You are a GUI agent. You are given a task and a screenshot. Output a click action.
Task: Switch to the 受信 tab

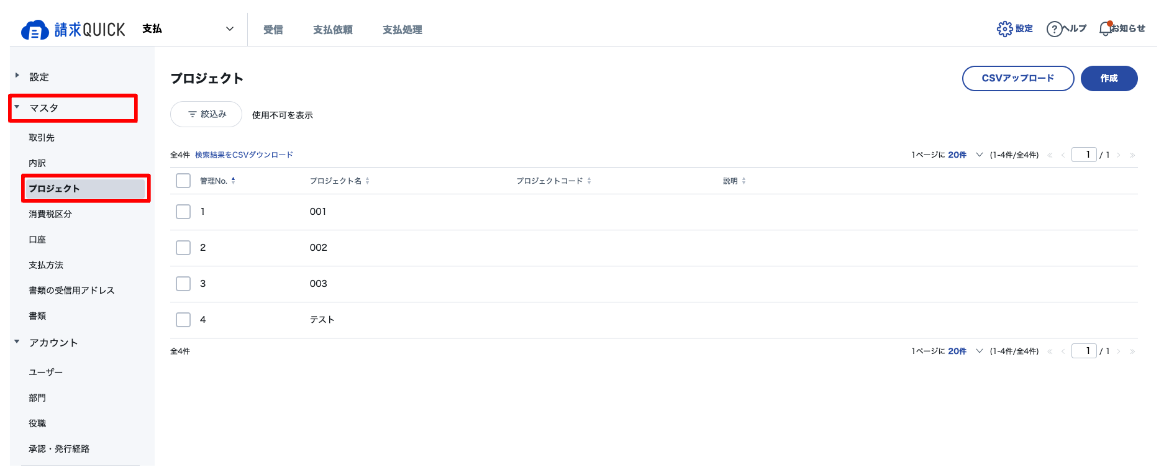pyautogui.click(x=274, y=30)
